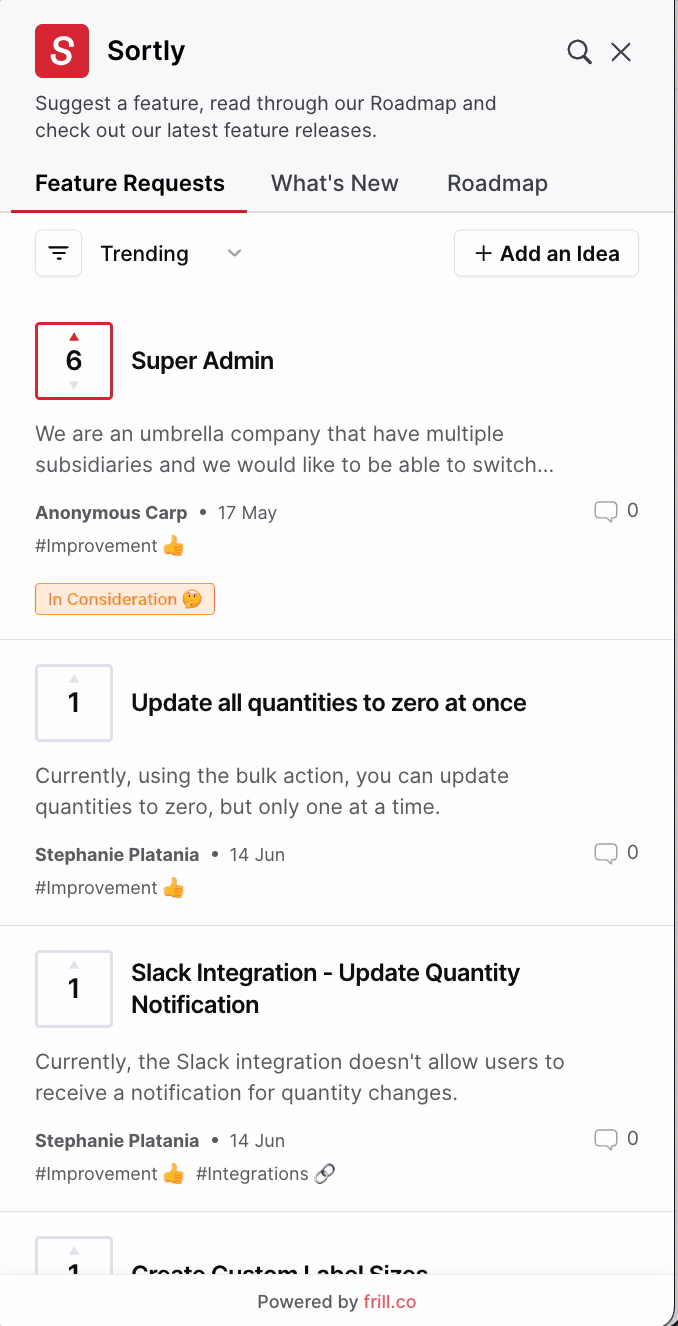This screenshot has height=1326, width=678.
Task: Switch to the What's New tab
Action: [334, 184]
